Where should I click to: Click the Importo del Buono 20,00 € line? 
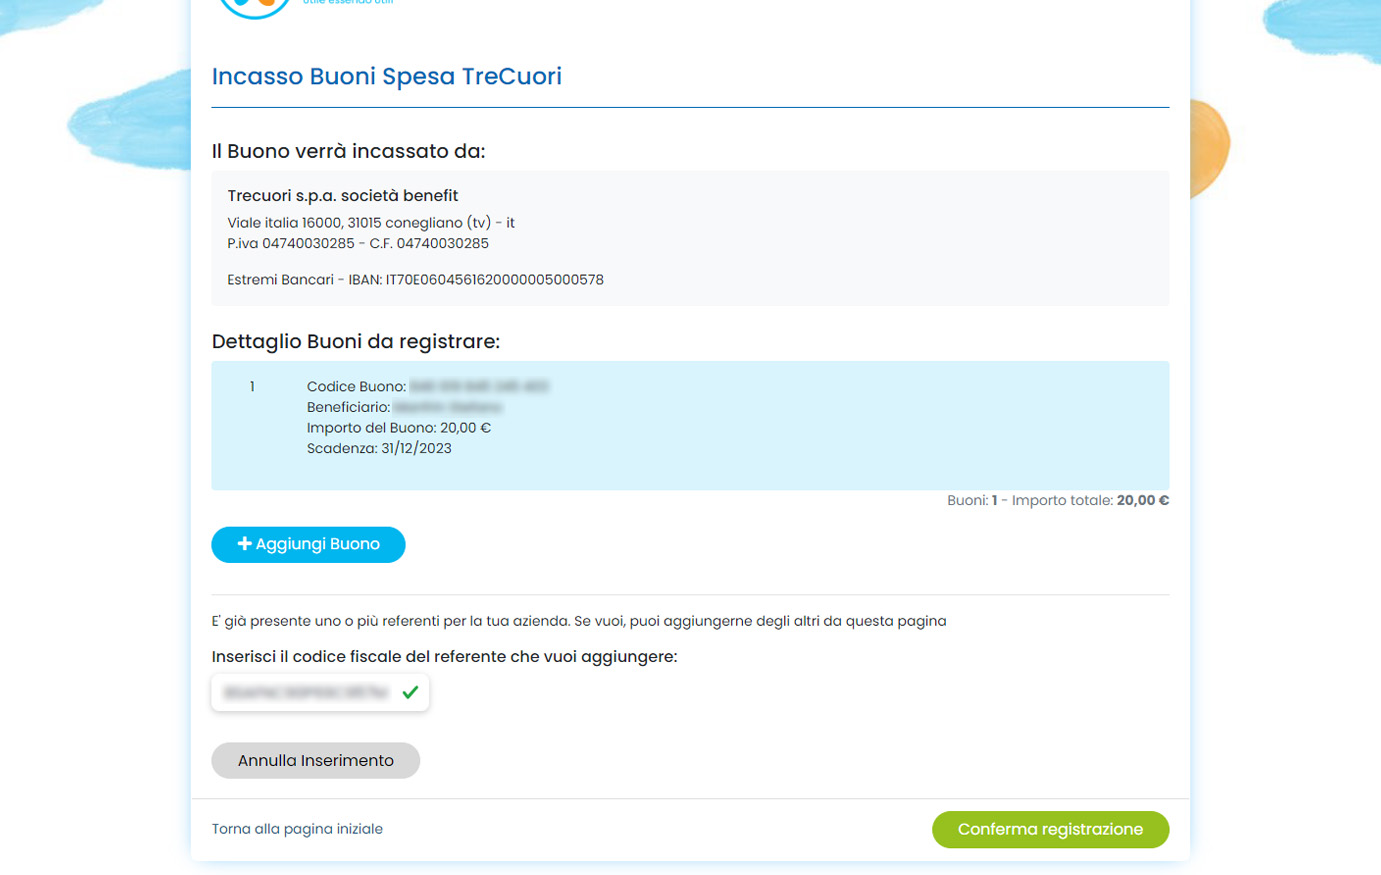pos(398,428)
